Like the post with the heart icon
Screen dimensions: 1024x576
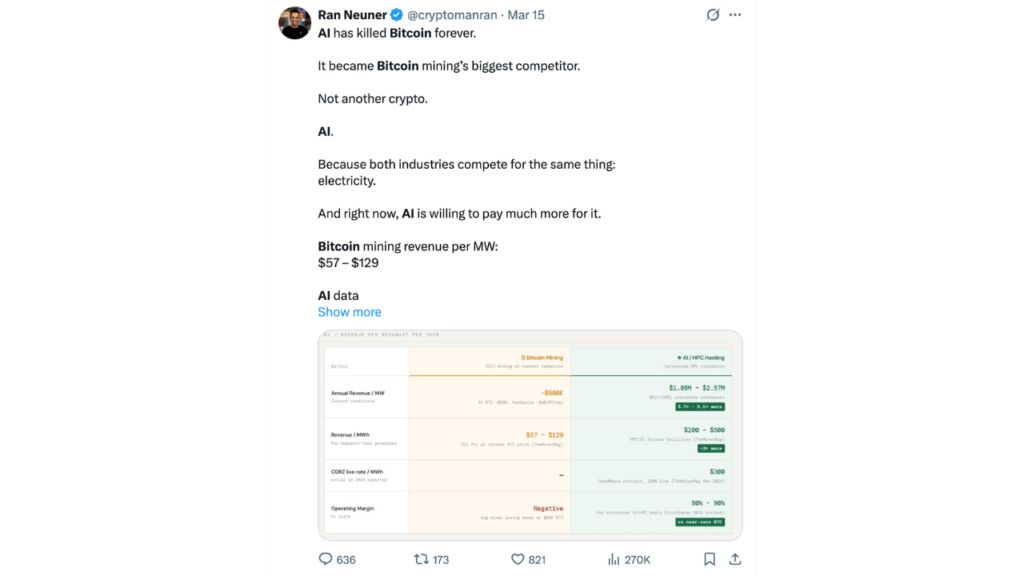click(x=518, y=559)
